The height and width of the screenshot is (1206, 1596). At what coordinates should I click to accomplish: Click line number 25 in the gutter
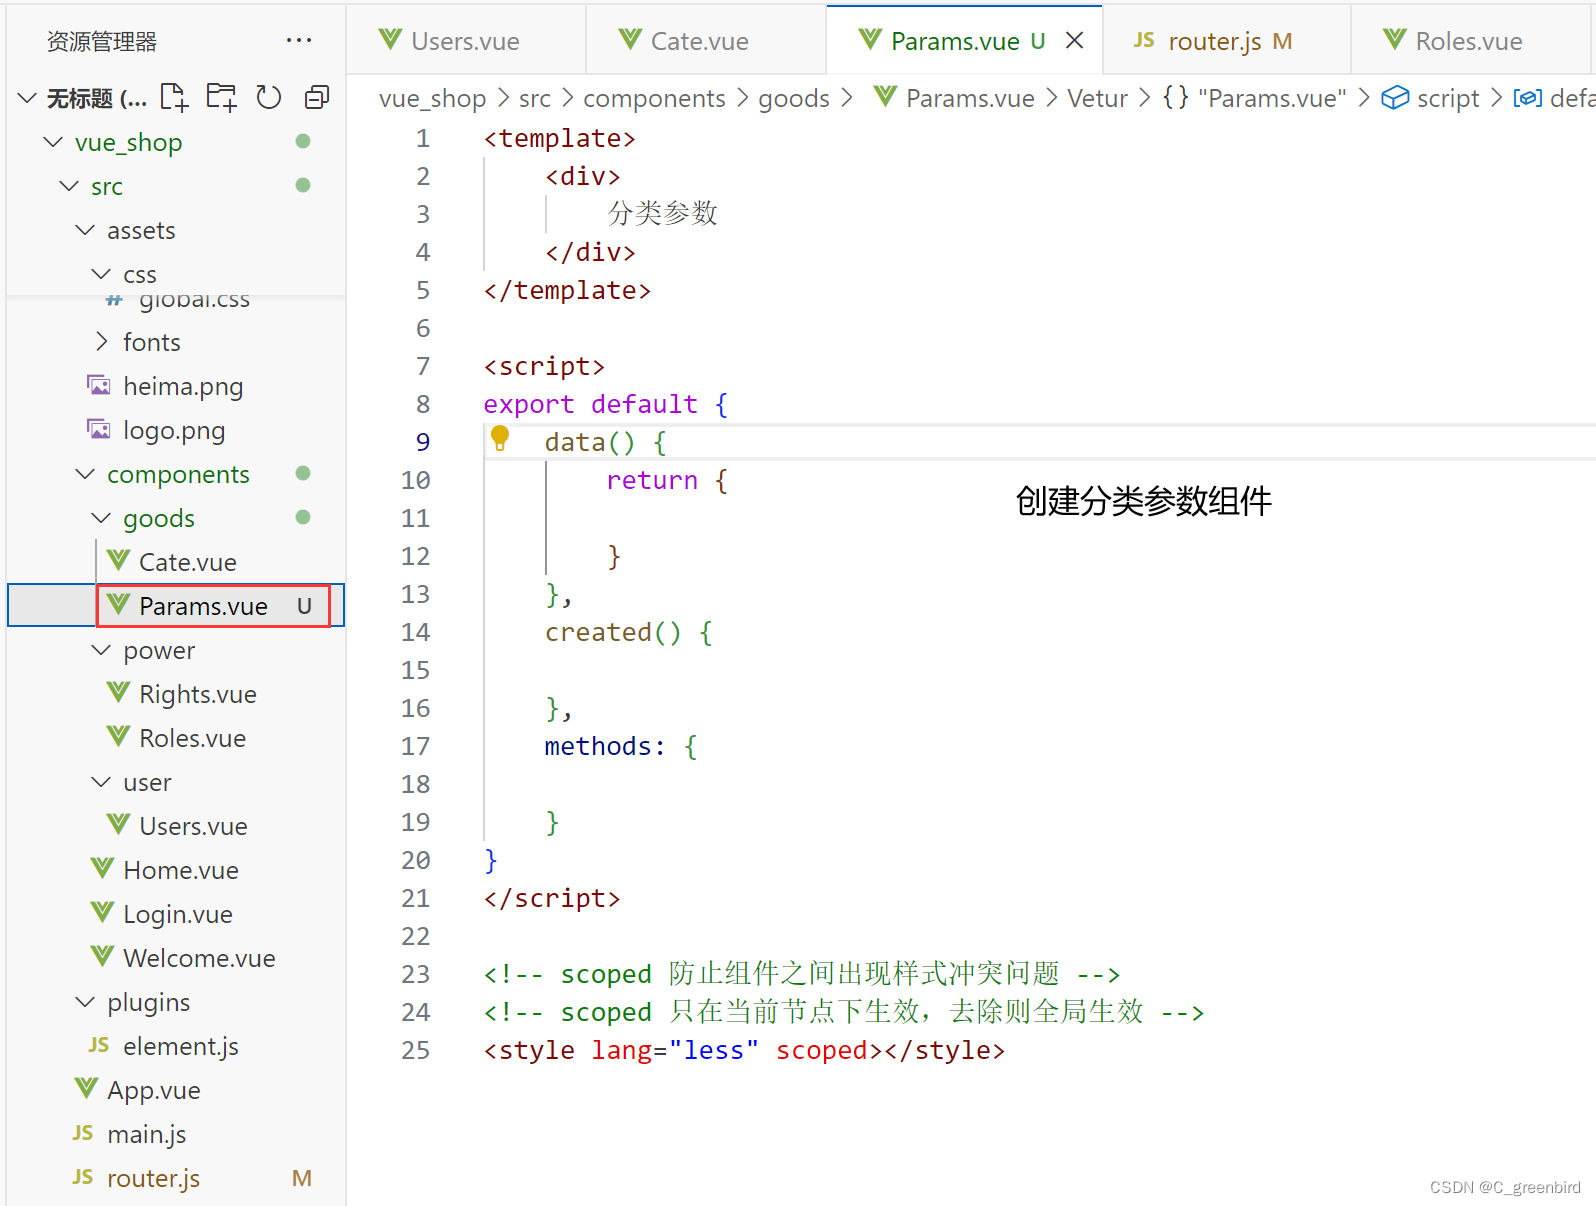[x=415, y=1050]
